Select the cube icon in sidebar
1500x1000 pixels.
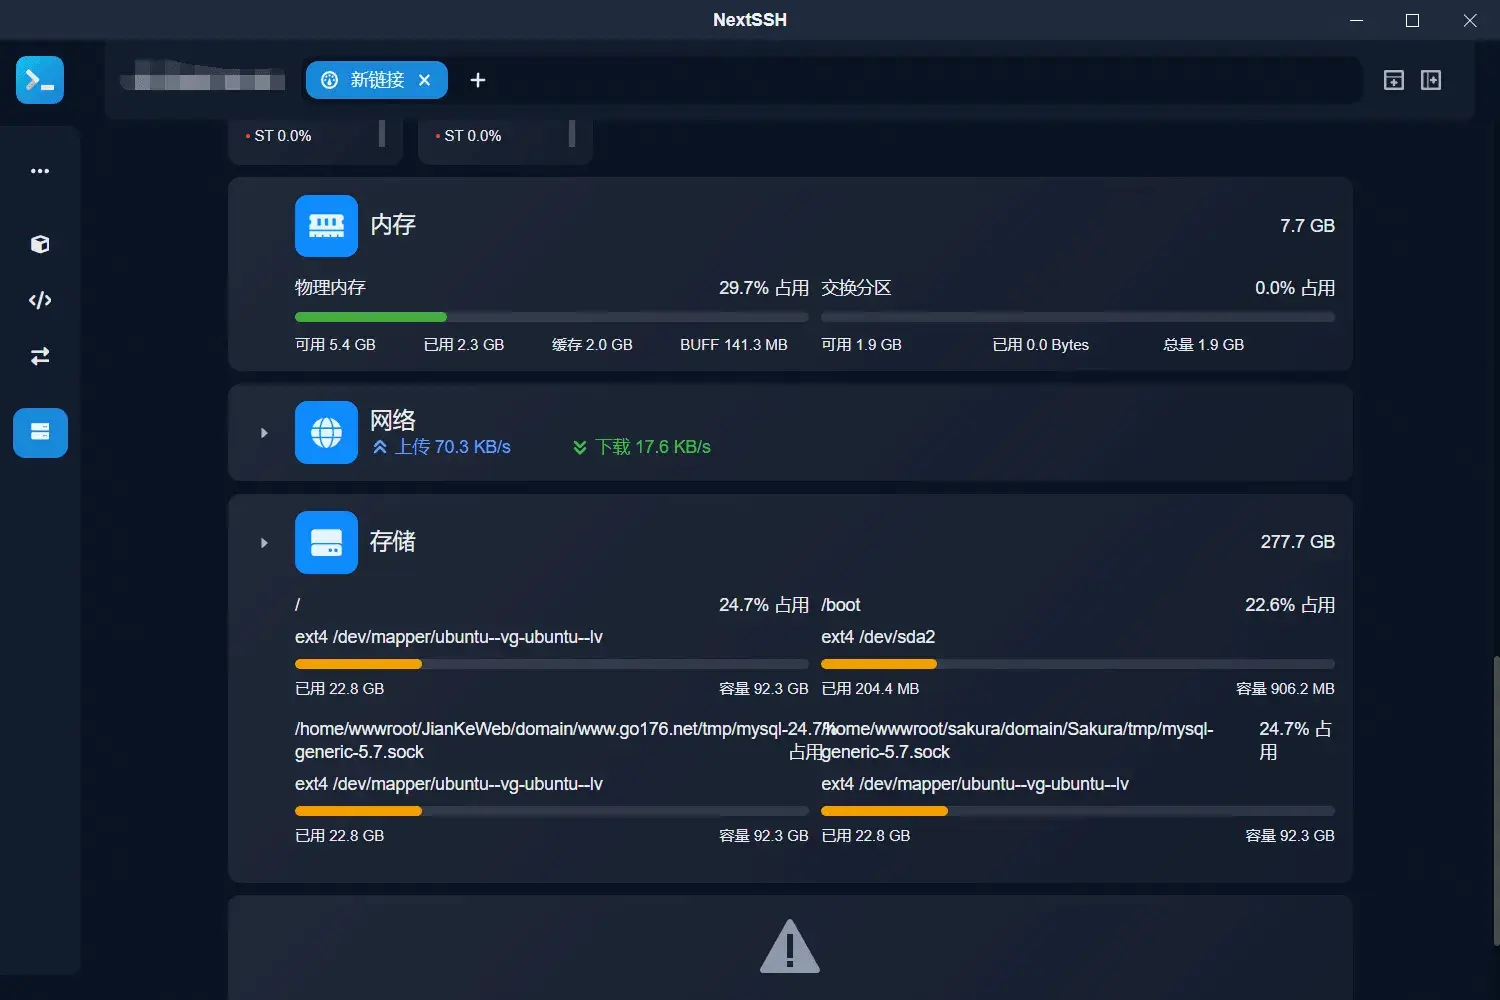coord(40,244)
